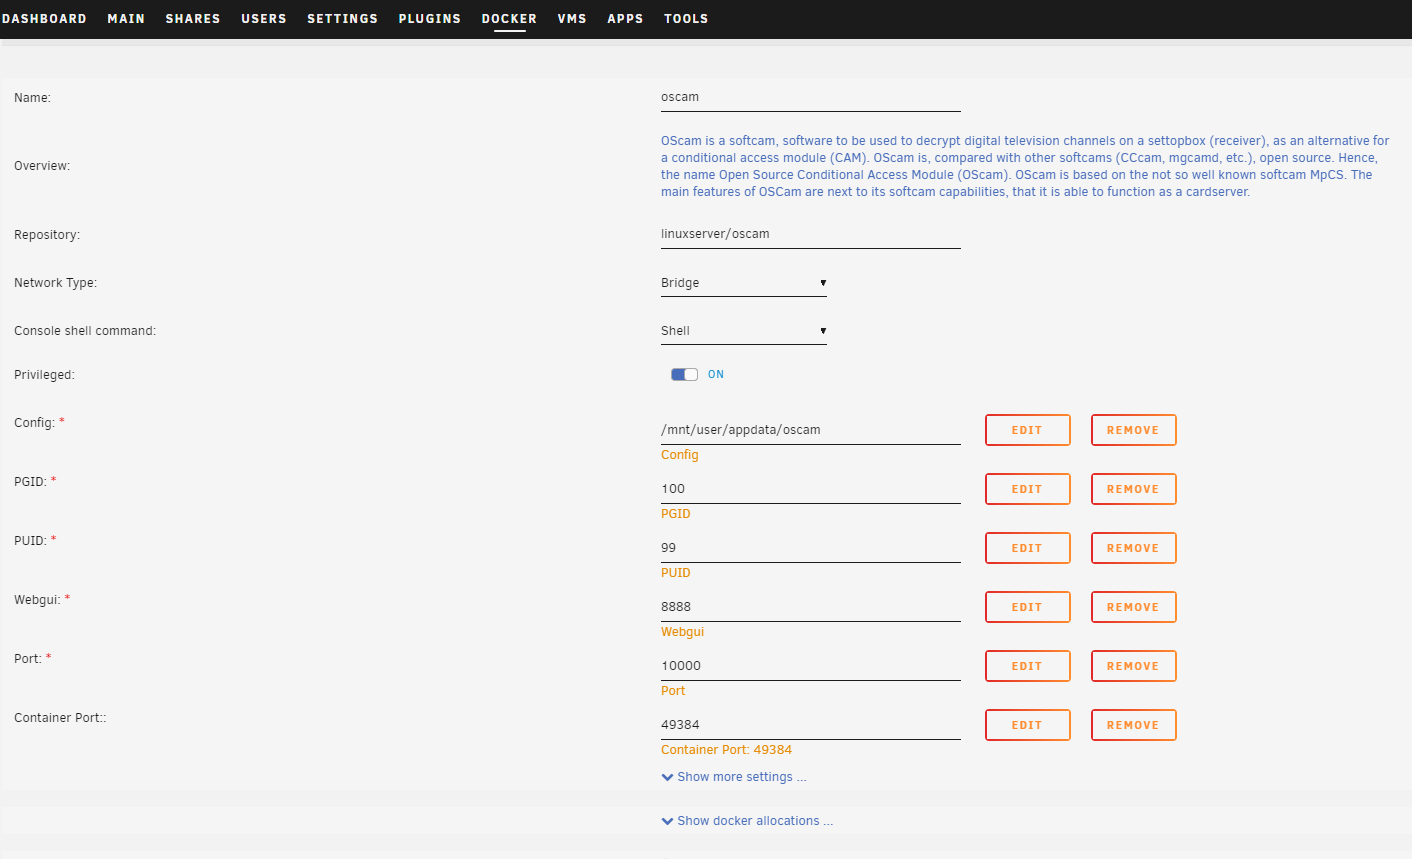
Task: Click the 'Network Type:' label
Action: point(55,283)
